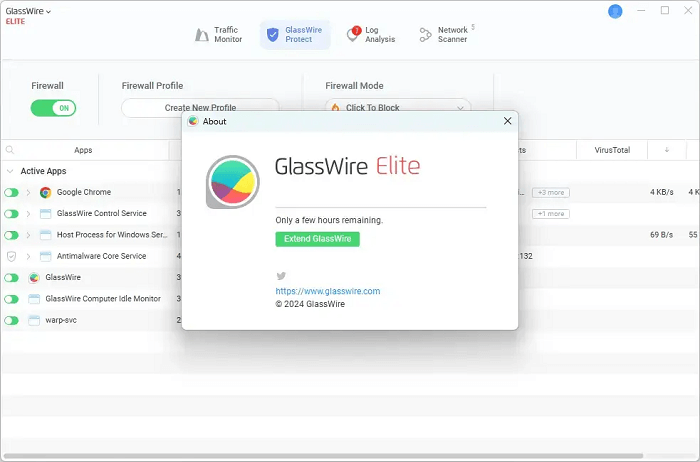Sort by the VirusTotal column header

[x=612, y=150]
